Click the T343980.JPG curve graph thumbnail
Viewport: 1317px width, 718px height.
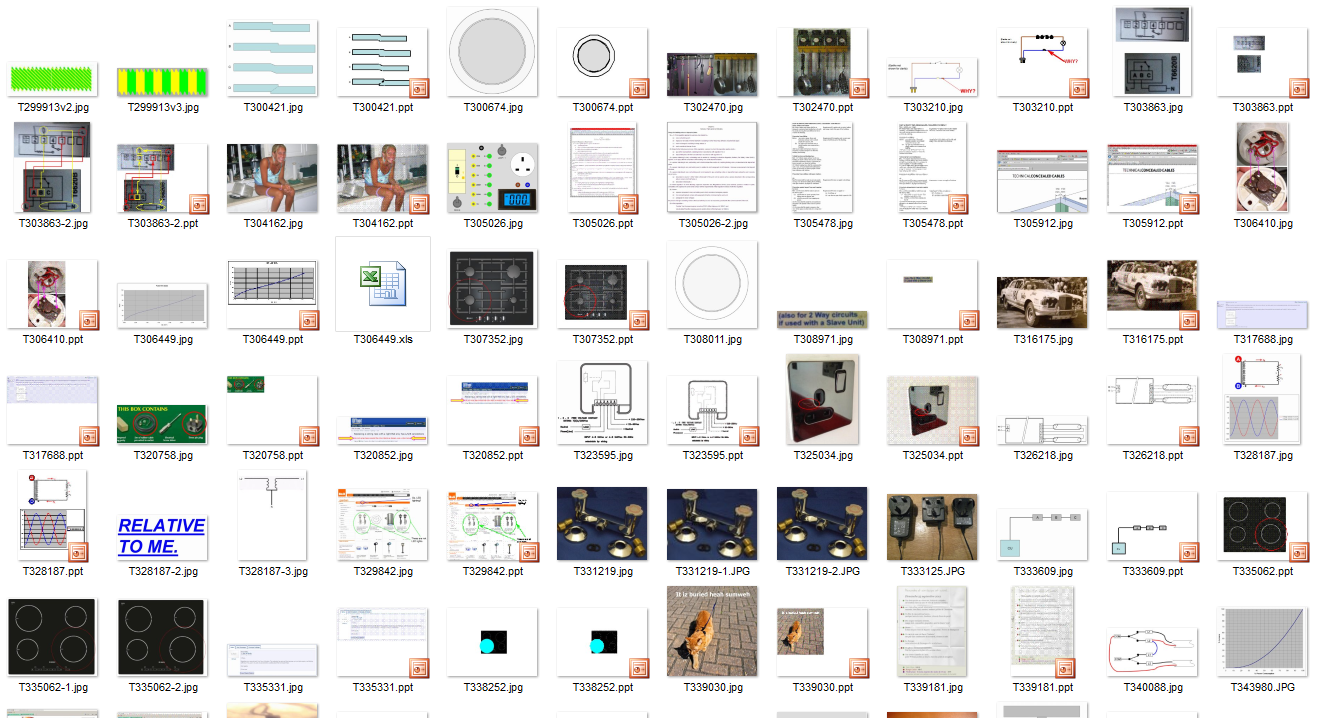(x=1262, y=641)
